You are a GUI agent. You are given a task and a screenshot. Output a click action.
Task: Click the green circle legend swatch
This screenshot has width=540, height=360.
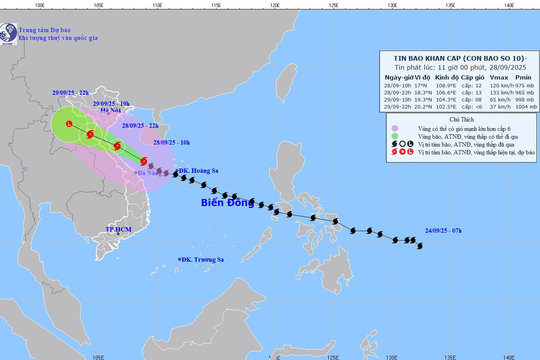tap(395, 136)
